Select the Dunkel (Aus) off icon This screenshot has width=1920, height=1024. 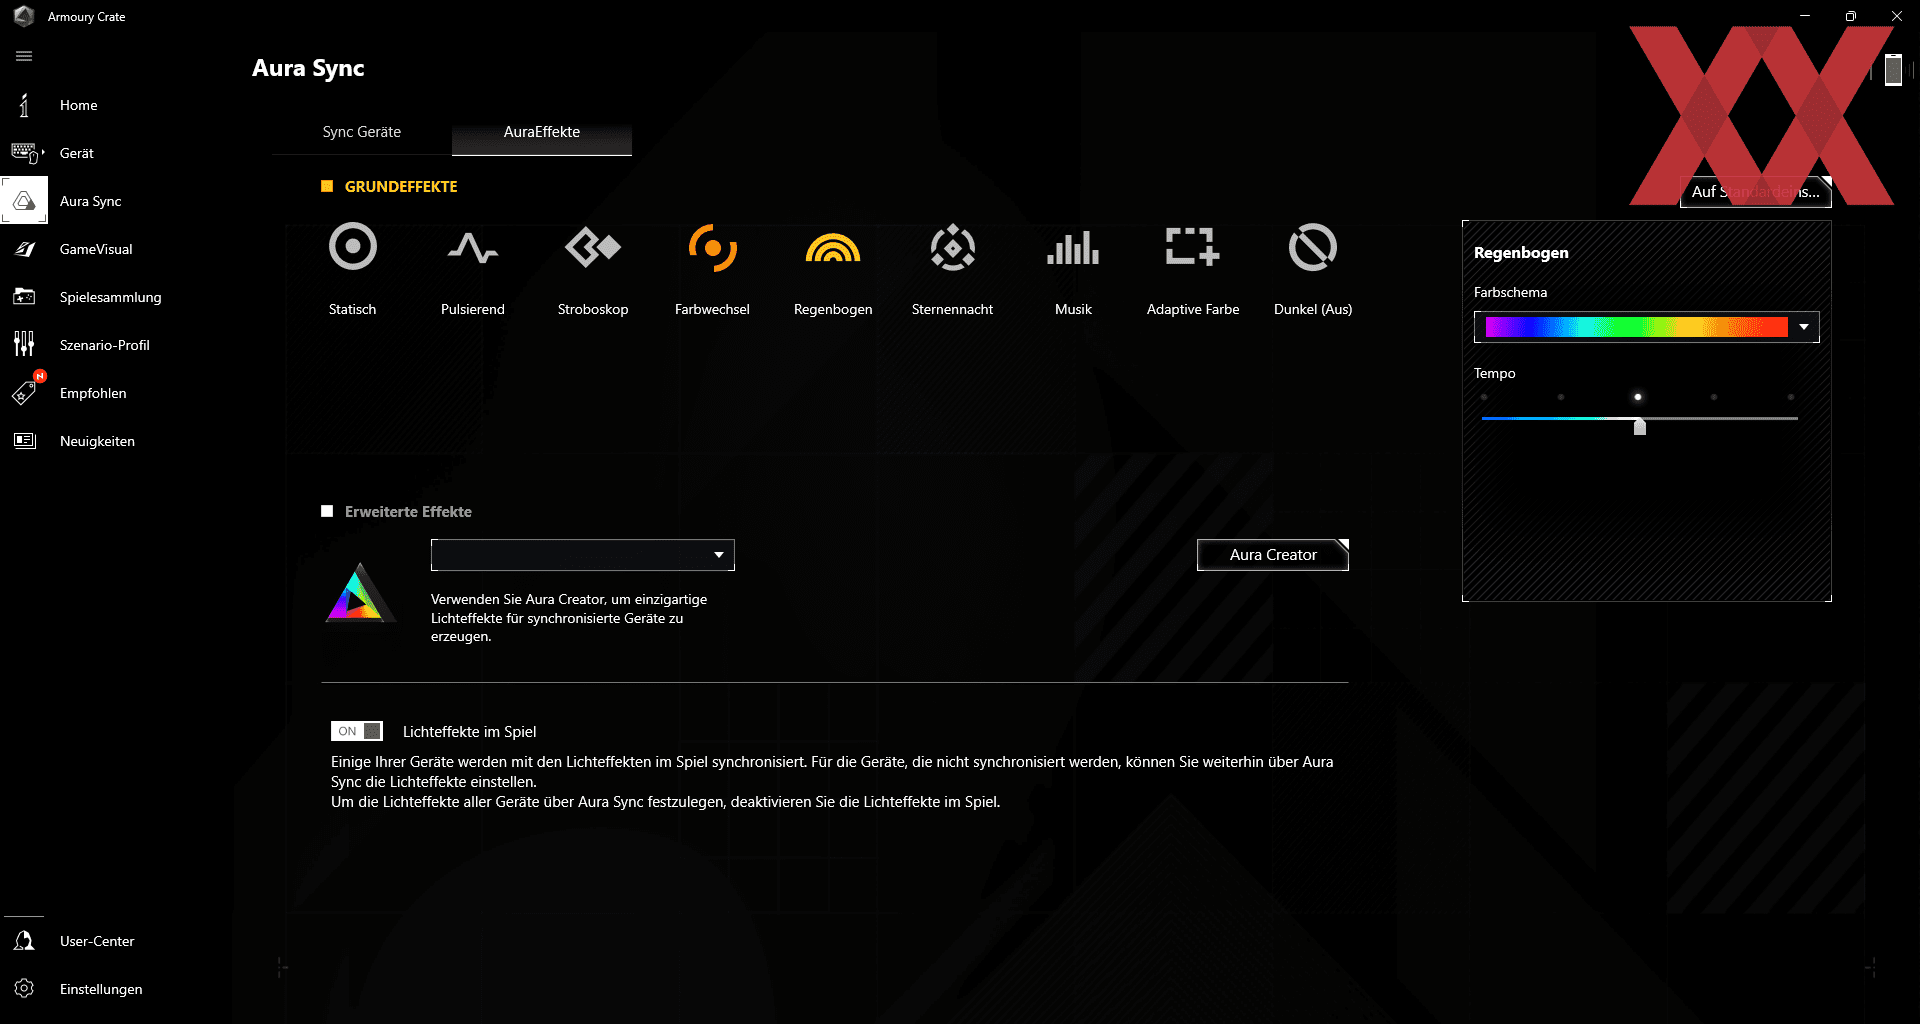point(1313,247)
